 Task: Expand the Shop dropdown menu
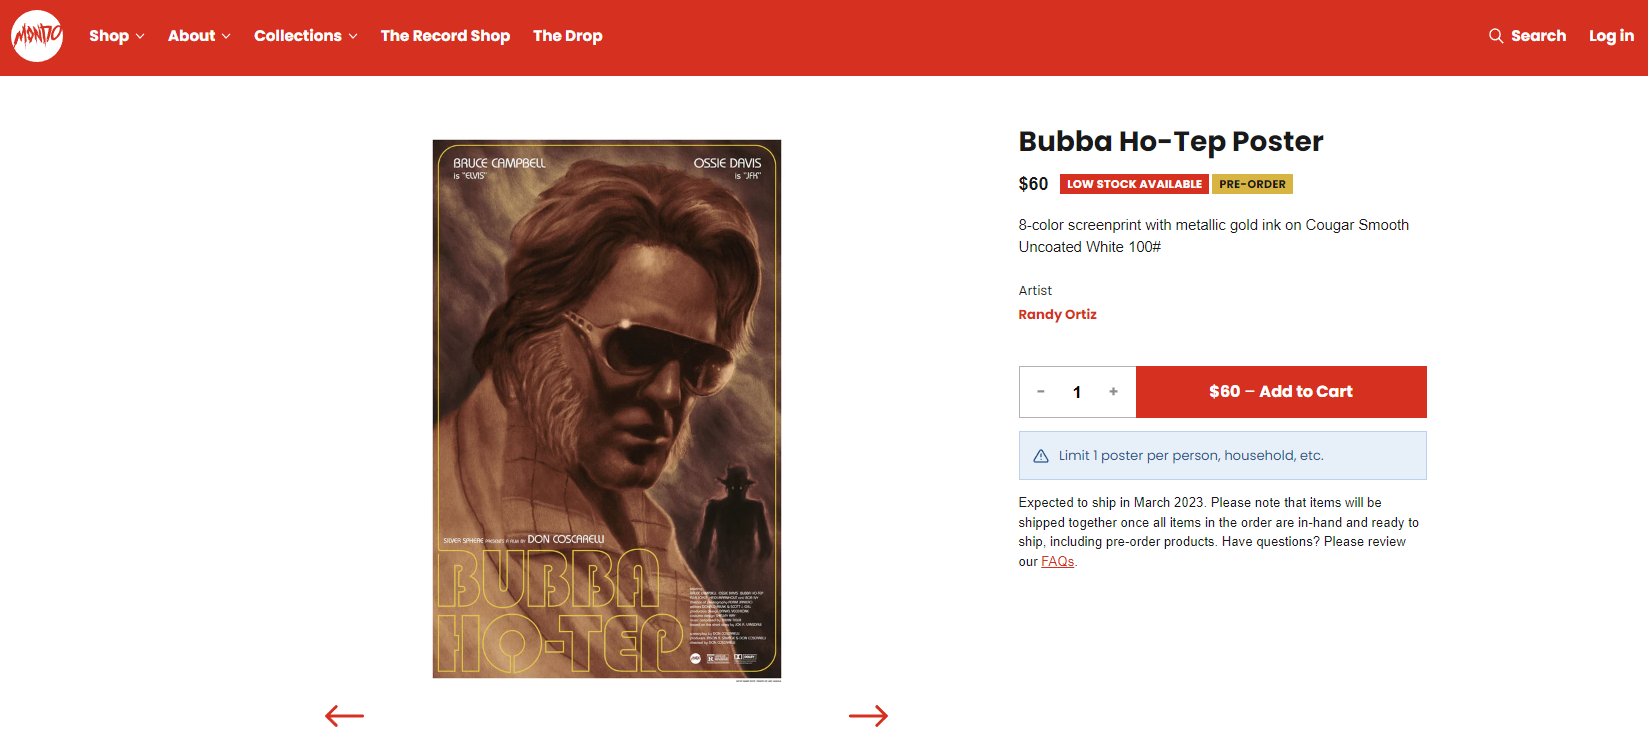click(116, 36)
